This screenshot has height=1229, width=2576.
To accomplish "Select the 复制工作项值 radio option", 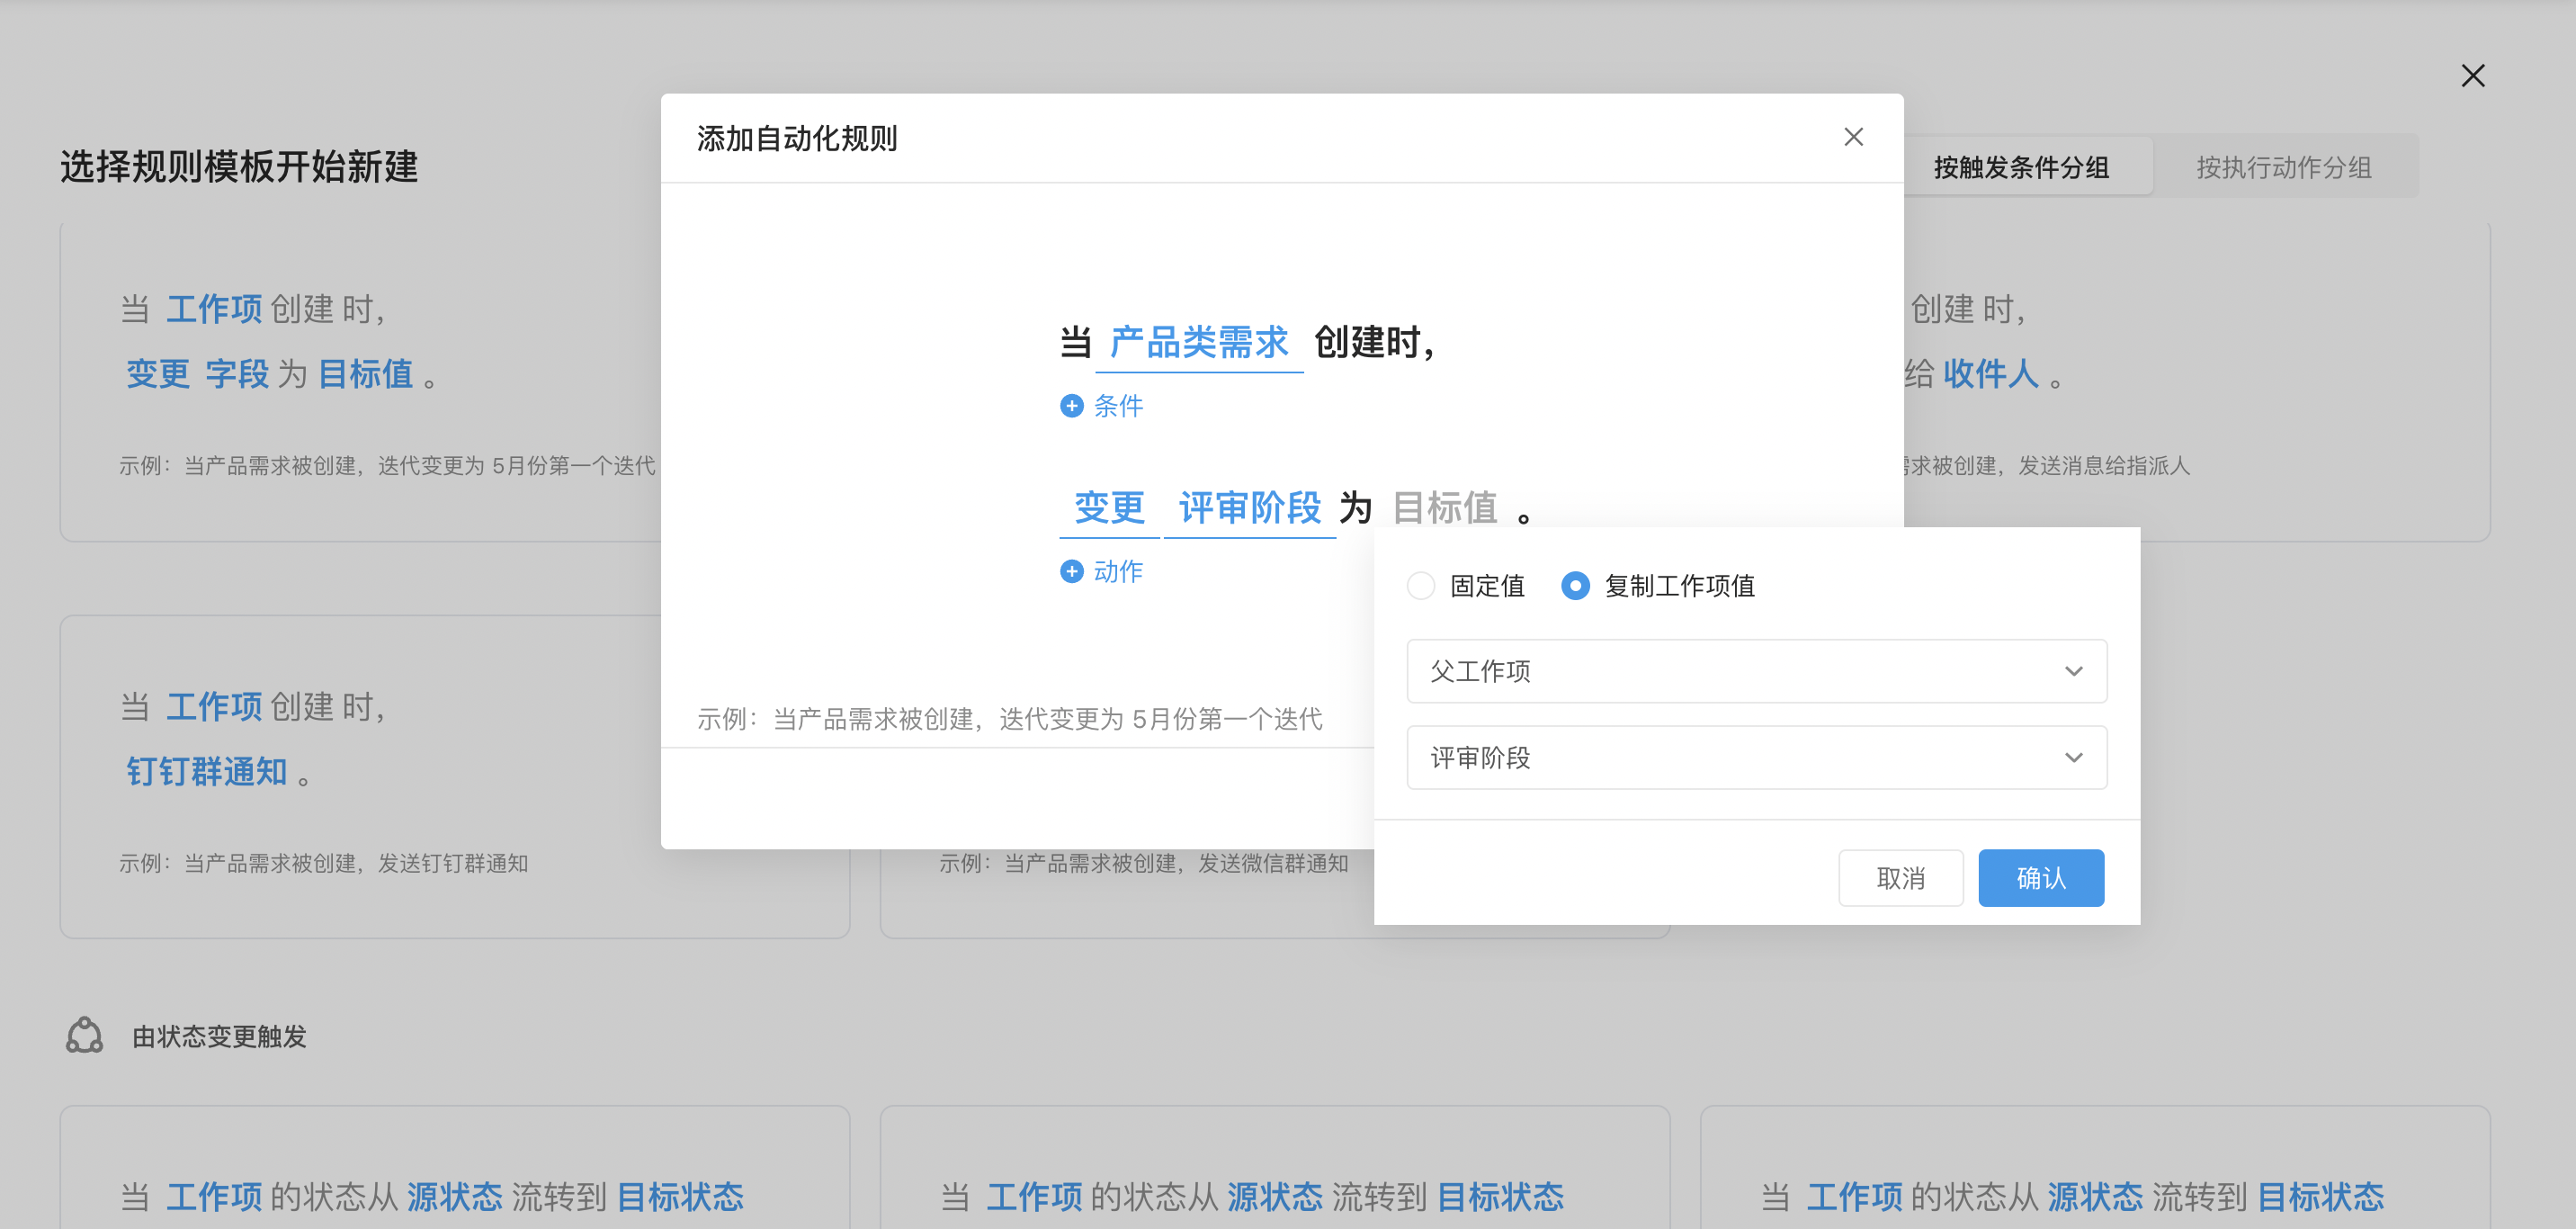I will tap(1575, 586).
